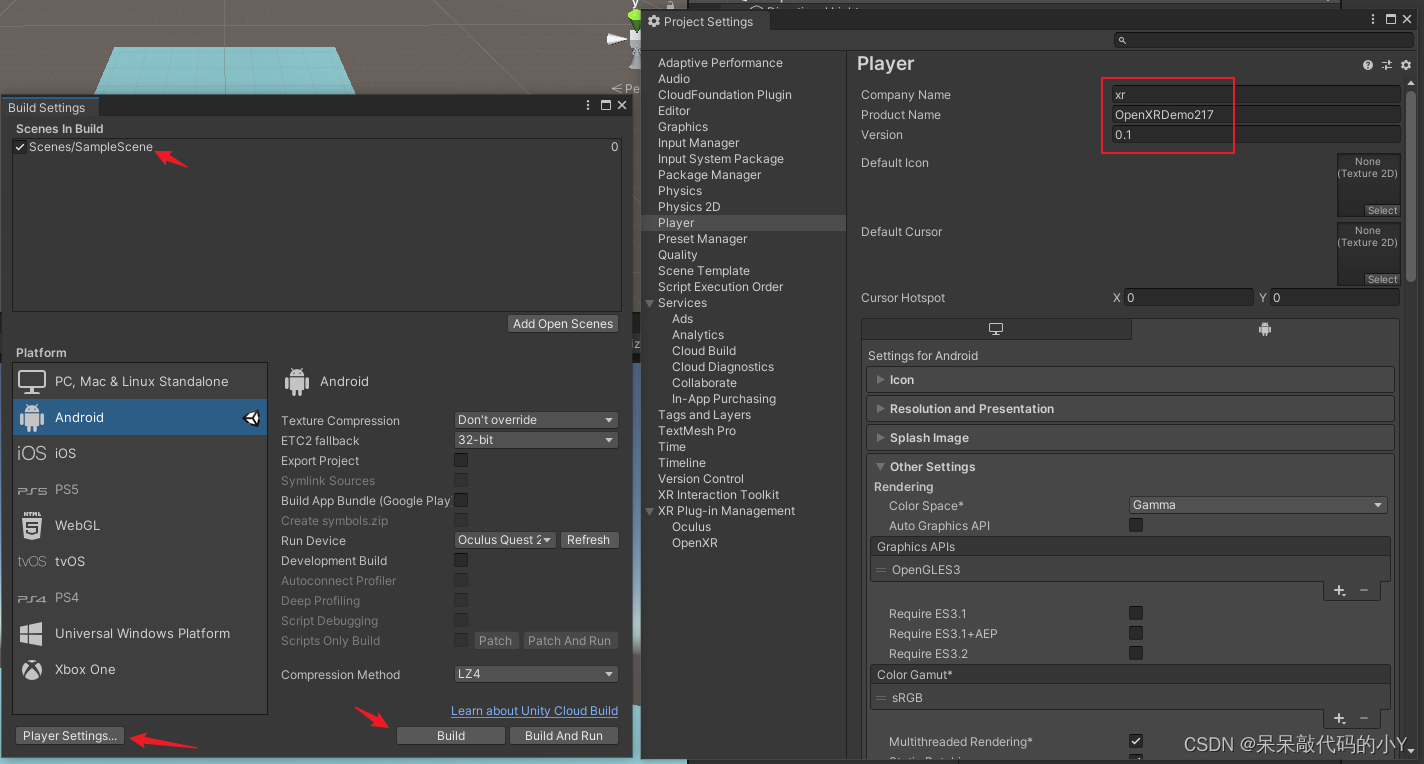Toggle the Auto Graphics API checkbox
The image size is (1424, 764).
[1136, 525]
